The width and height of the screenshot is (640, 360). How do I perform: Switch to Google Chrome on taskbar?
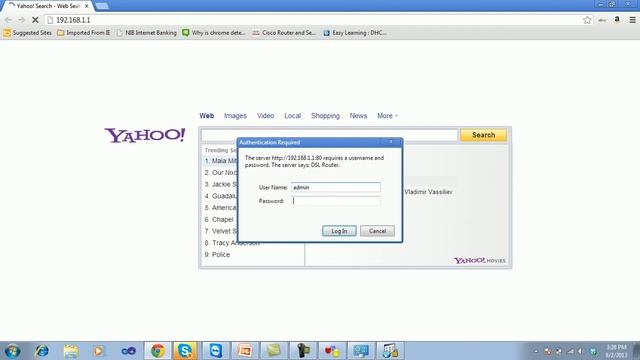[158, 351]
